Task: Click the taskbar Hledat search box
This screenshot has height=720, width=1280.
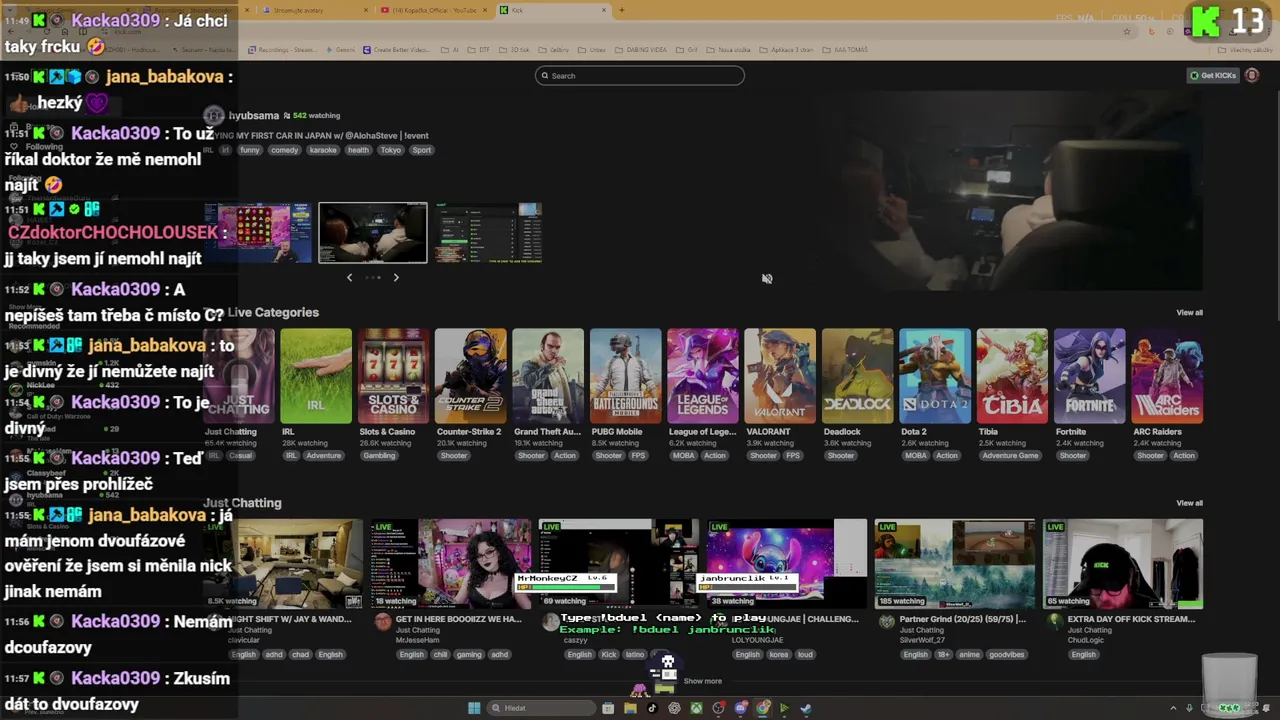Action: tap(540, 708)
